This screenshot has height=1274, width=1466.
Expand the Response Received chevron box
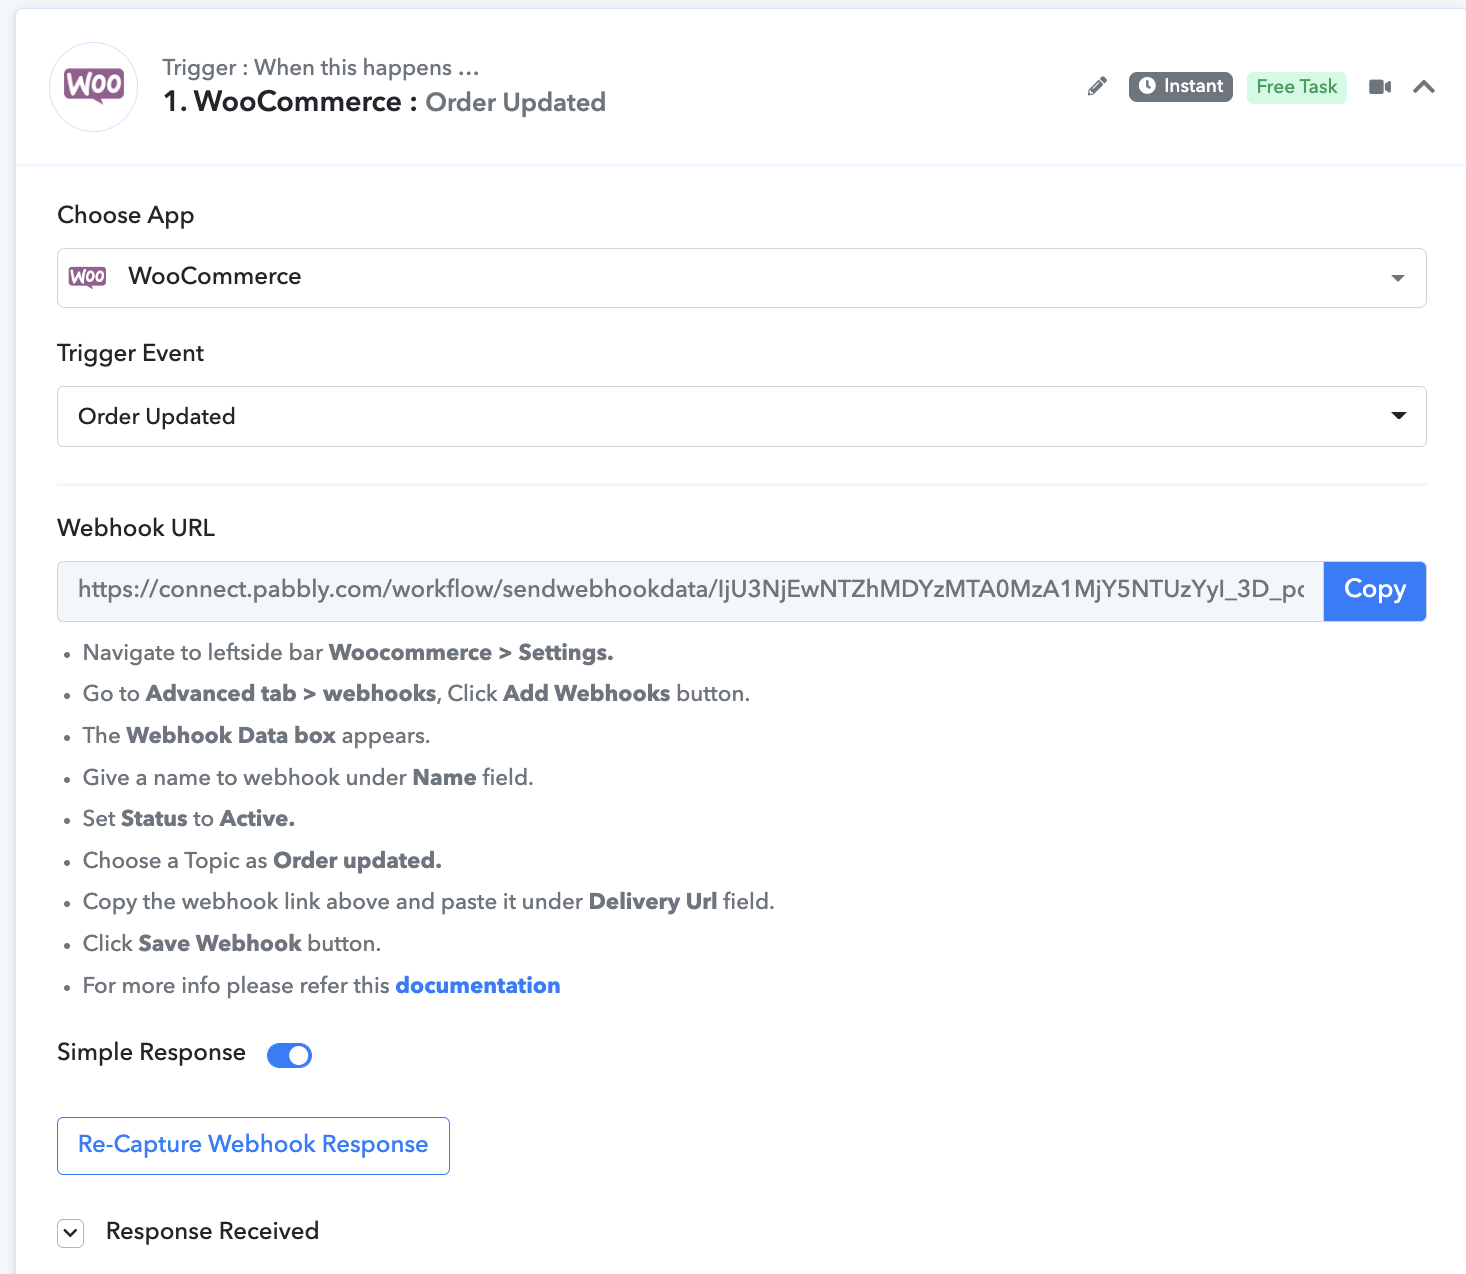pyautogui.click(x=70, y=1233)
